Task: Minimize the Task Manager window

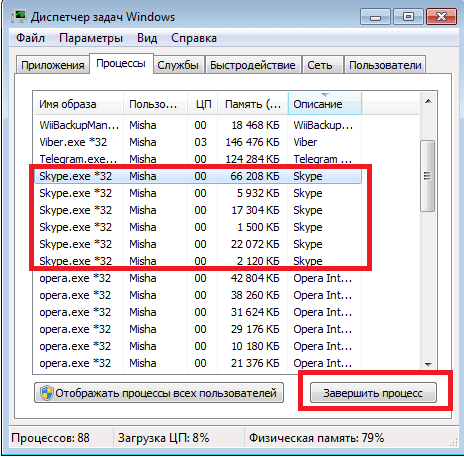Action: [375, 17]
